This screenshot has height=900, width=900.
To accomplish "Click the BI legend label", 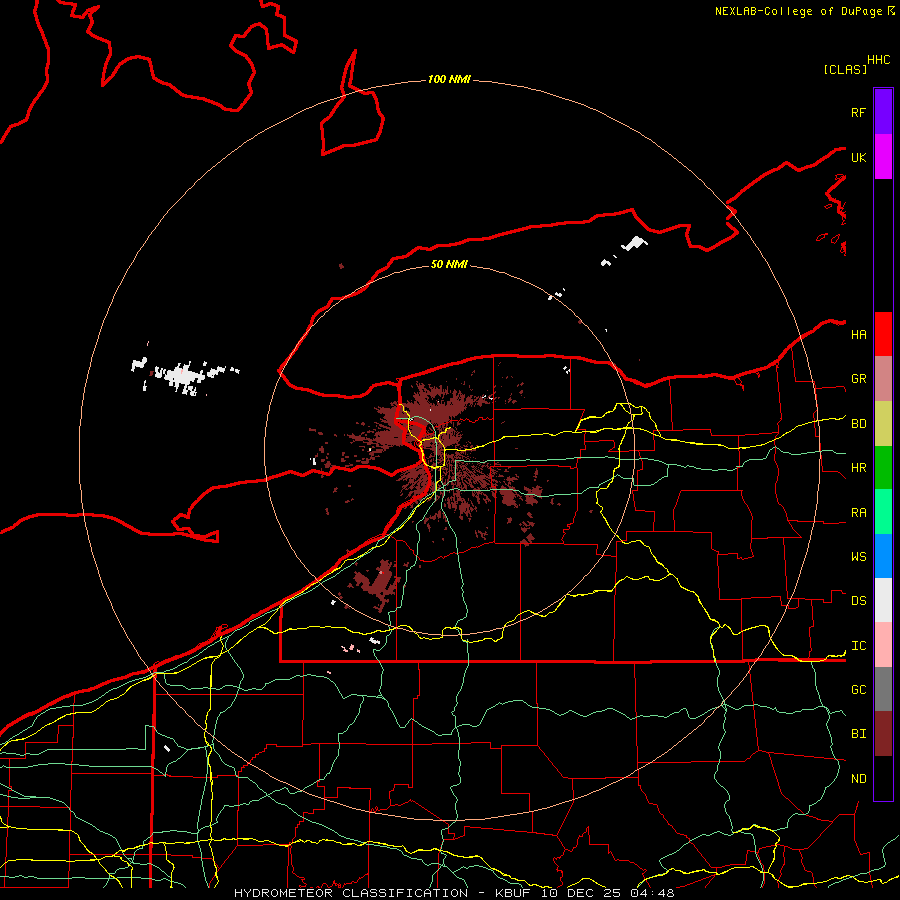I will coord(858,734).
